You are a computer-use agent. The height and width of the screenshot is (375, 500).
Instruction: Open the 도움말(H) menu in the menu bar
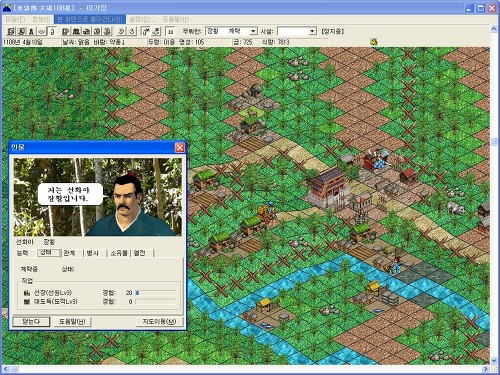click(x=176, y=19)
